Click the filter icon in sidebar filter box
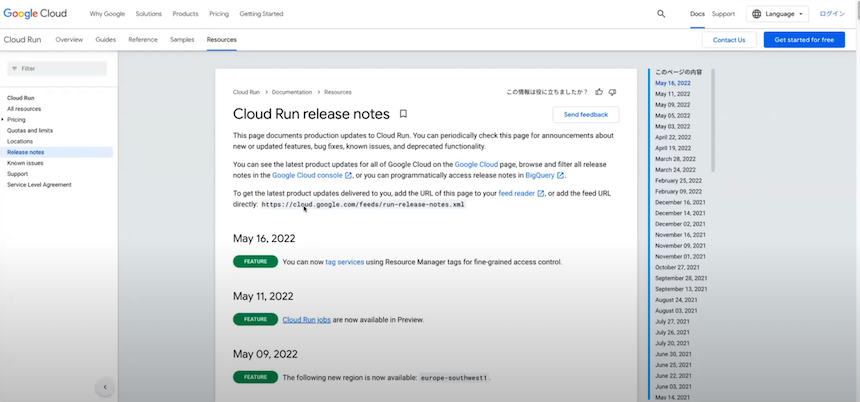860x402 pixels. coord(14,69)
